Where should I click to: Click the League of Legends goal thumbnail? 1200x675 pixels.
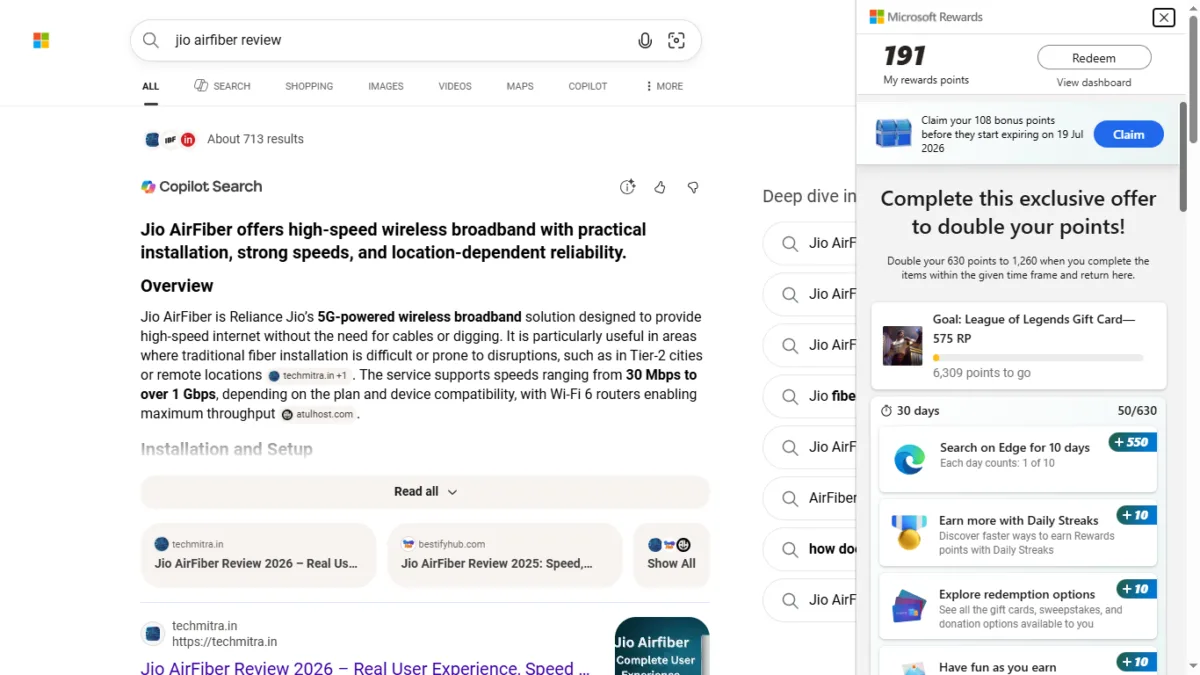click(x=902, y=346)
